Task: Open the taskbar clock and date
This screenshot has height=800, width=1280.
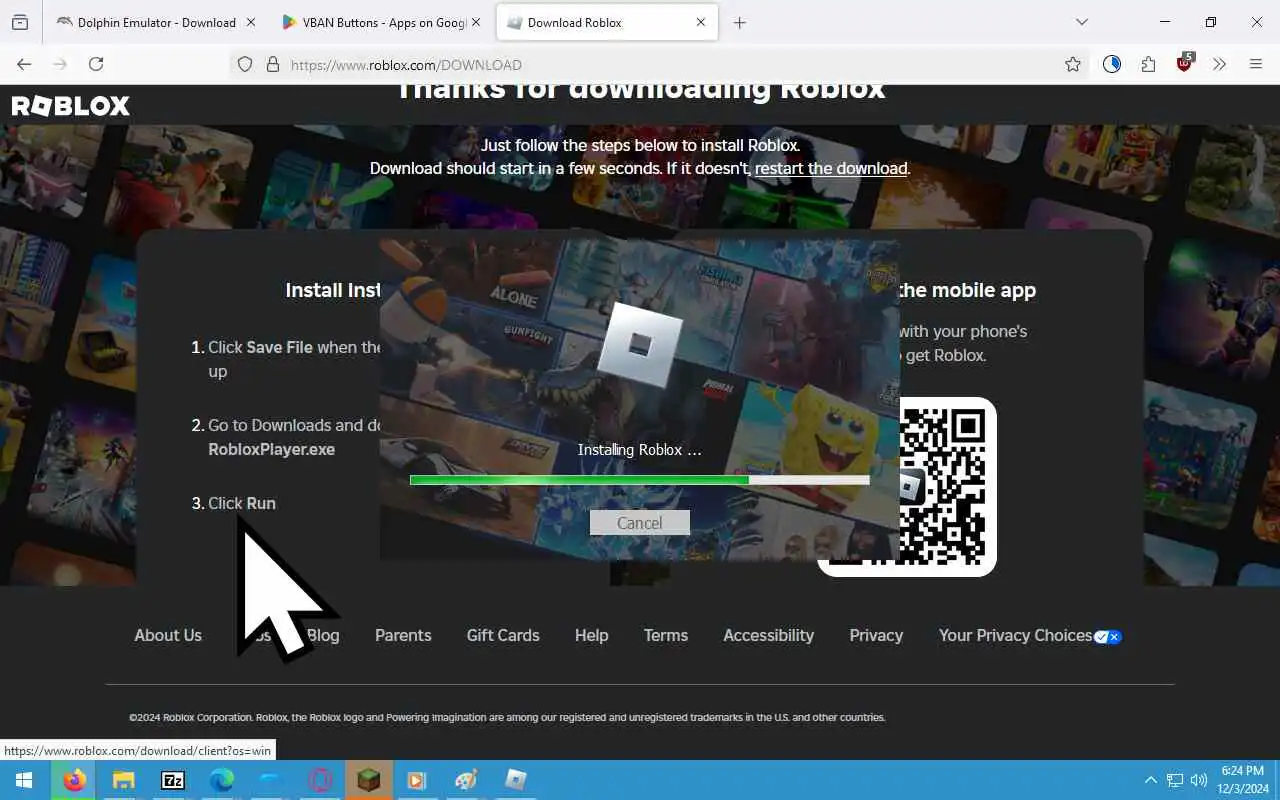Action: point(1242,780)
